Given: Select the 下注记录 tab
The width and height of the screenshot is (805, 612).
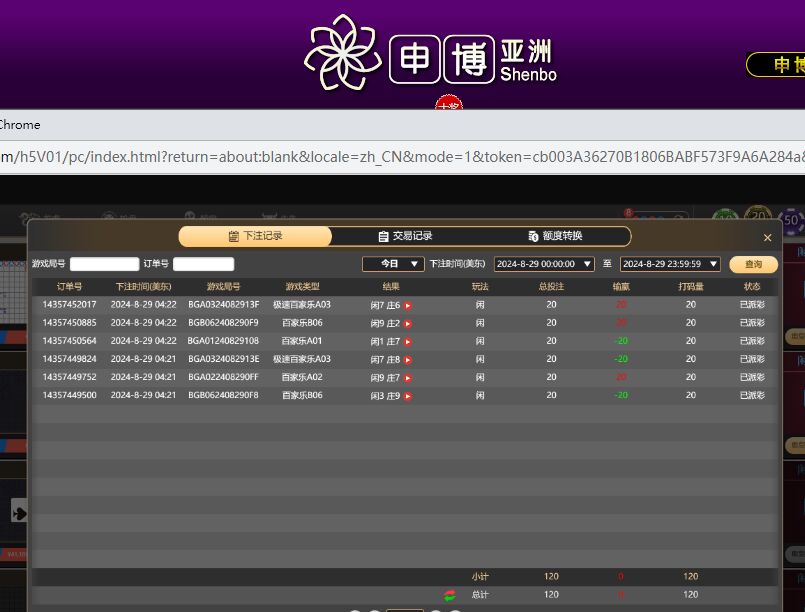Looking at the screenshot, I should [x=255, y=236].
